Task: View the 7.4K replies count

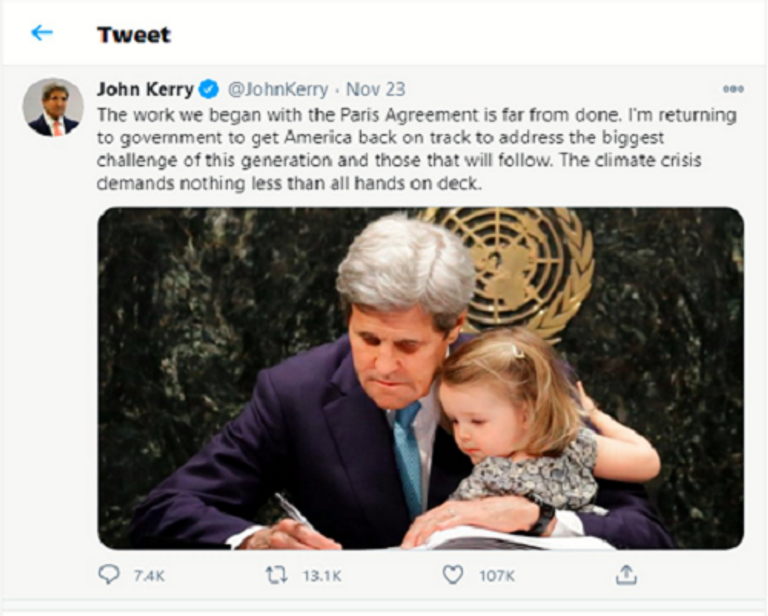Action: pyautogui.click(x=147, y=576)
